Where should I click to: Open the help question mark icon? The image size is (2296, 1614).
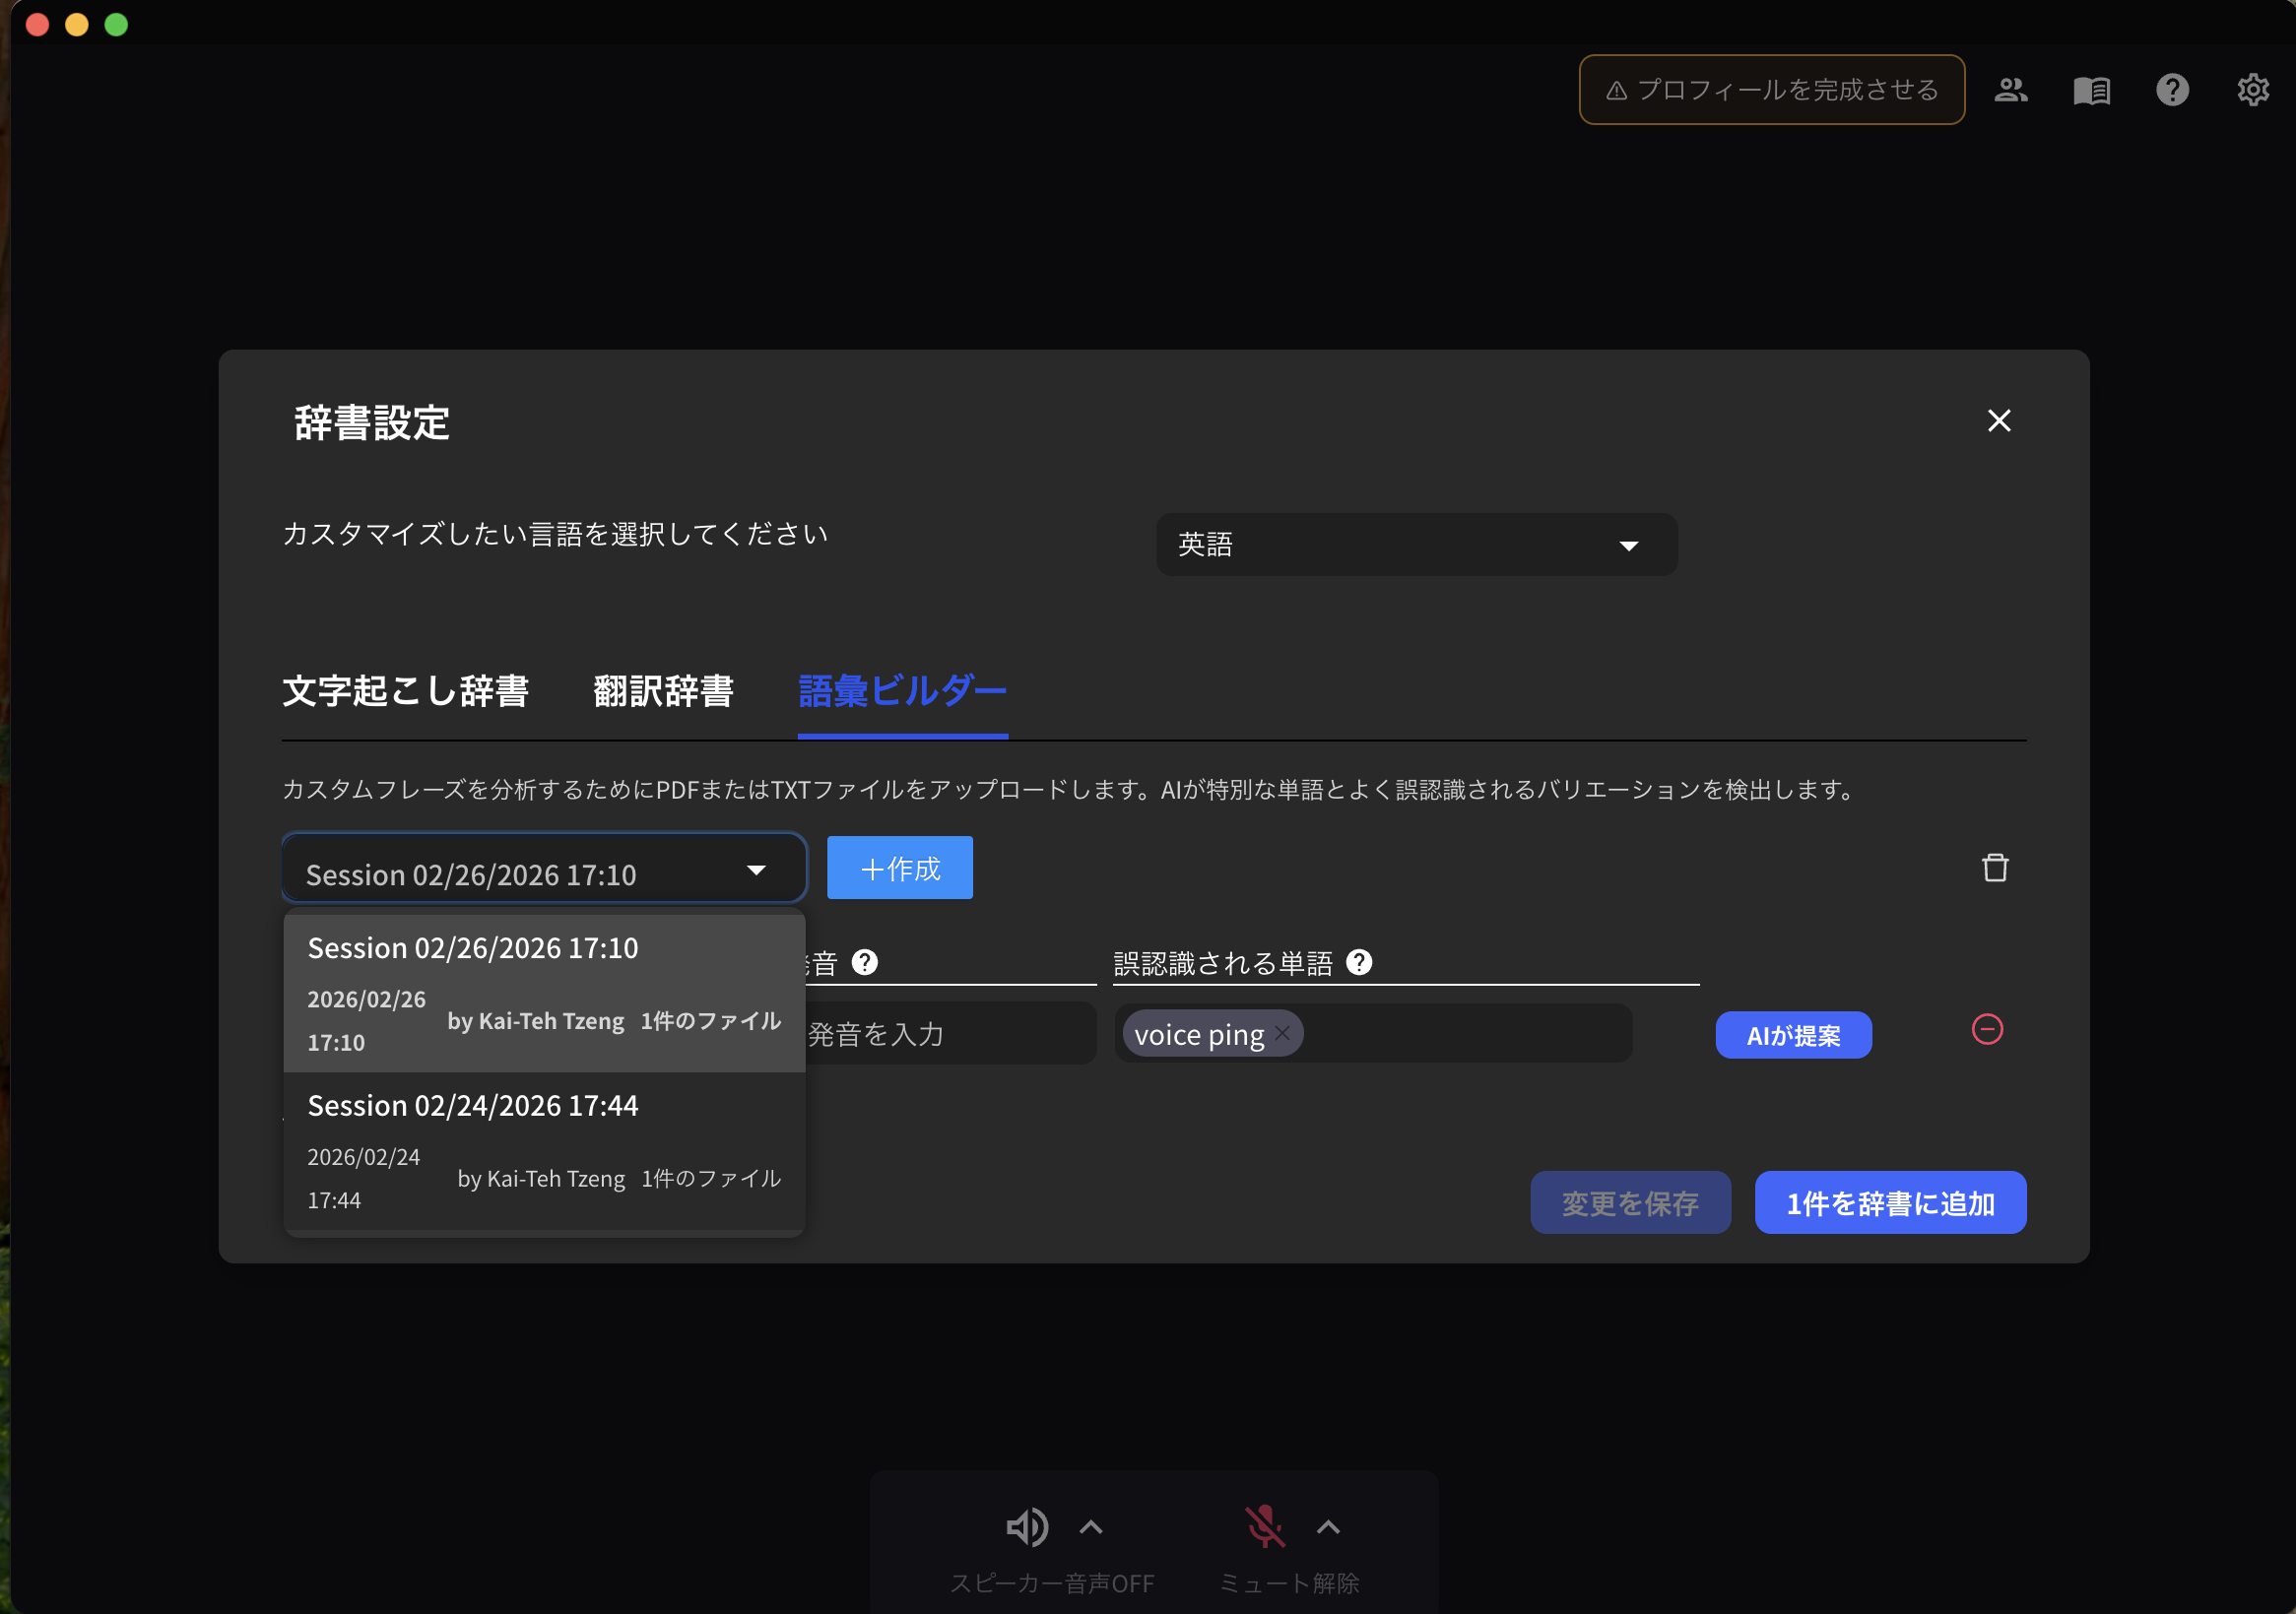[2172, 90]
